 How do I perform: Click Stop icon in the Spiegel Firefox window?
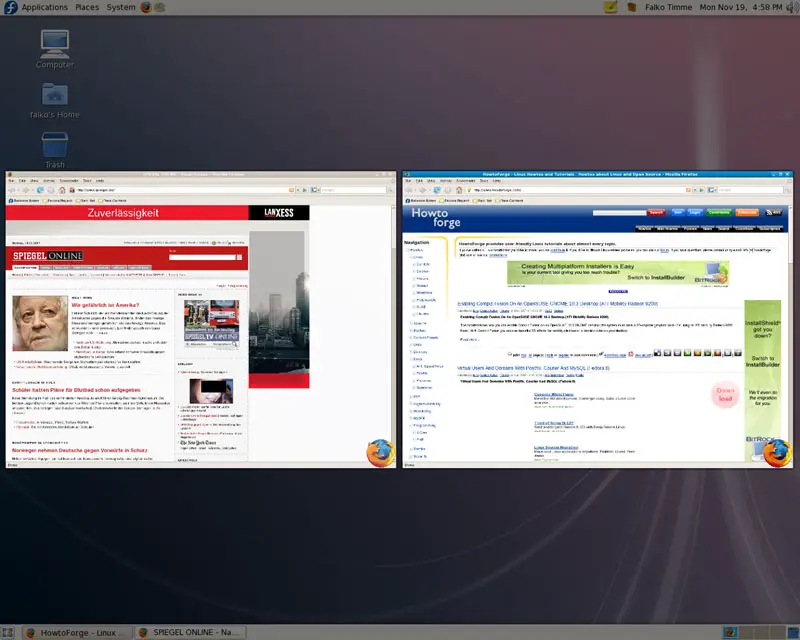click(51, 190)
